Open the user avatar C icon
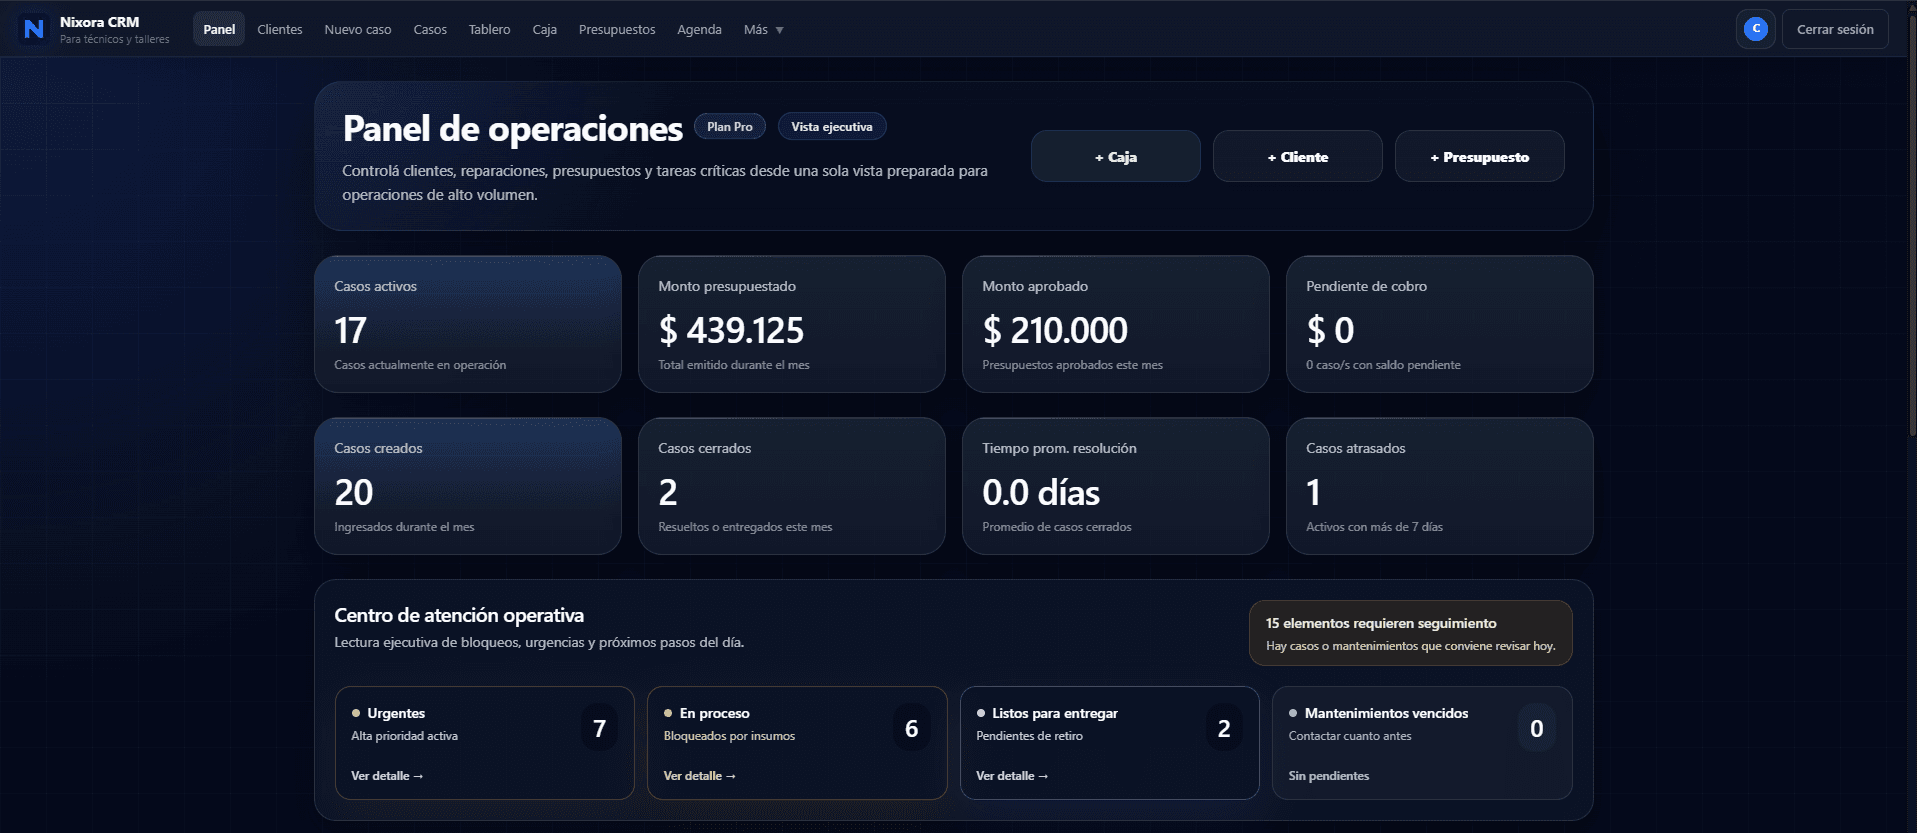Image resolution: width=1917 pixels, height=833 pixels. [x=1755, y=29]
